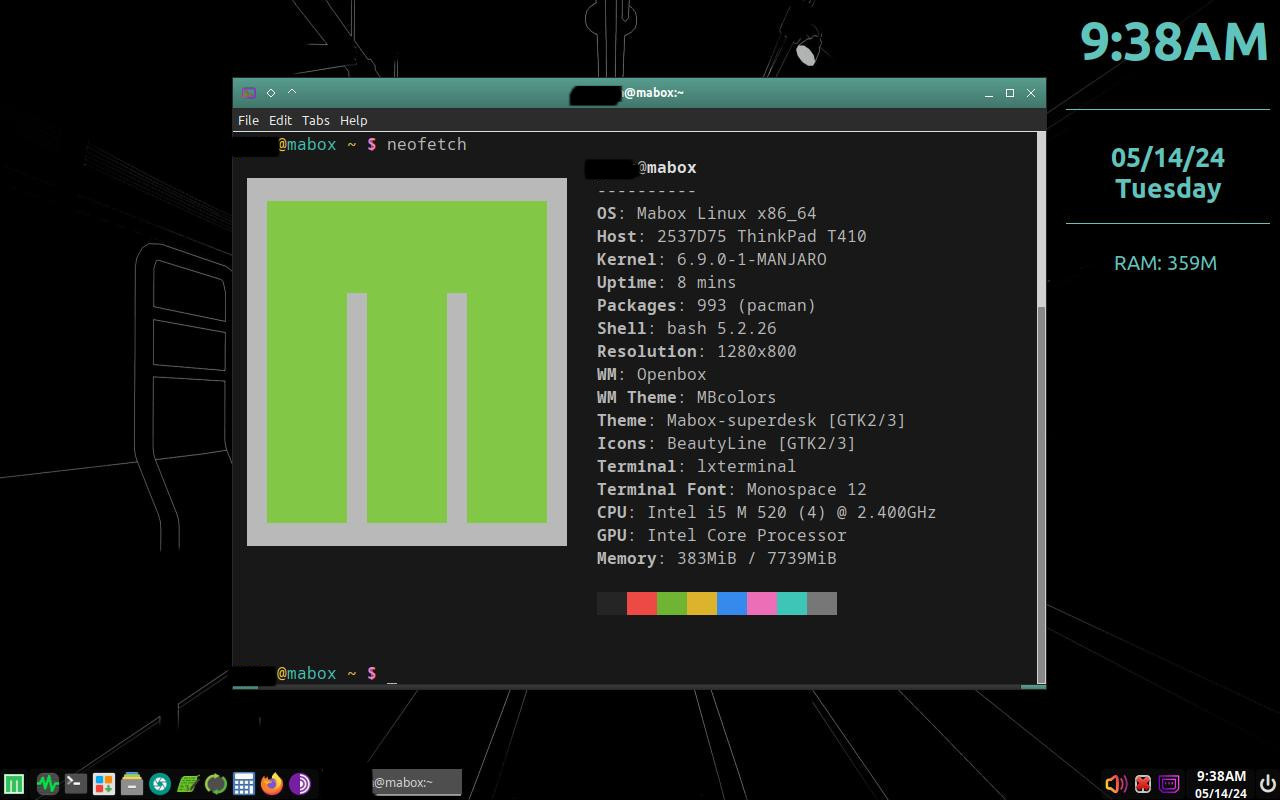This screenshot has width=1280, height=800.
Task: Click the typed 'neofetch' command text
Action: coord(426,144)
